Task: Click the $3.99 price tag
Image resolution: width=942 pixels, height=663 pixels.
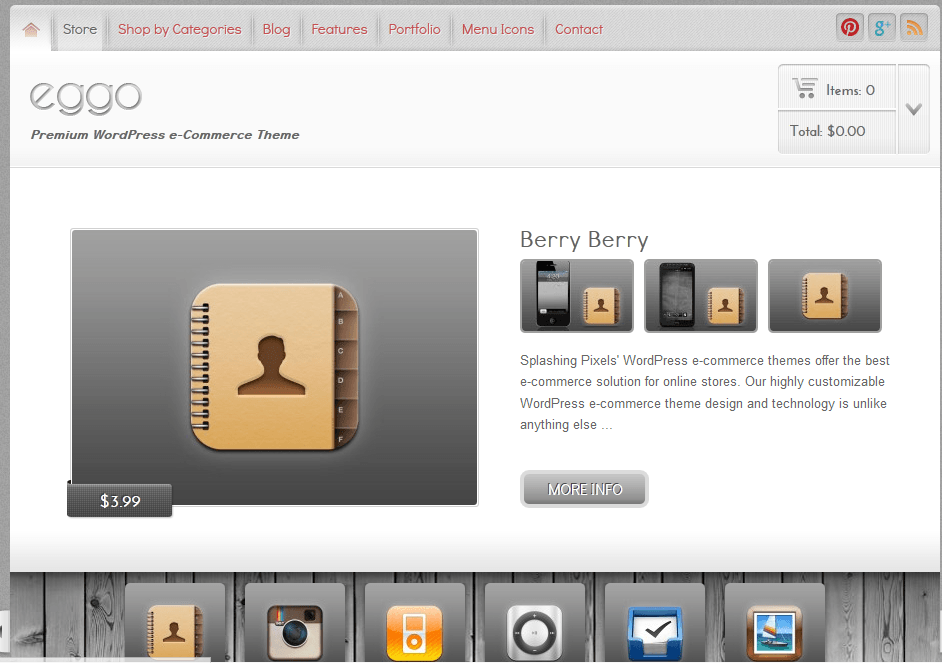Action: click(x=120, y=501)
